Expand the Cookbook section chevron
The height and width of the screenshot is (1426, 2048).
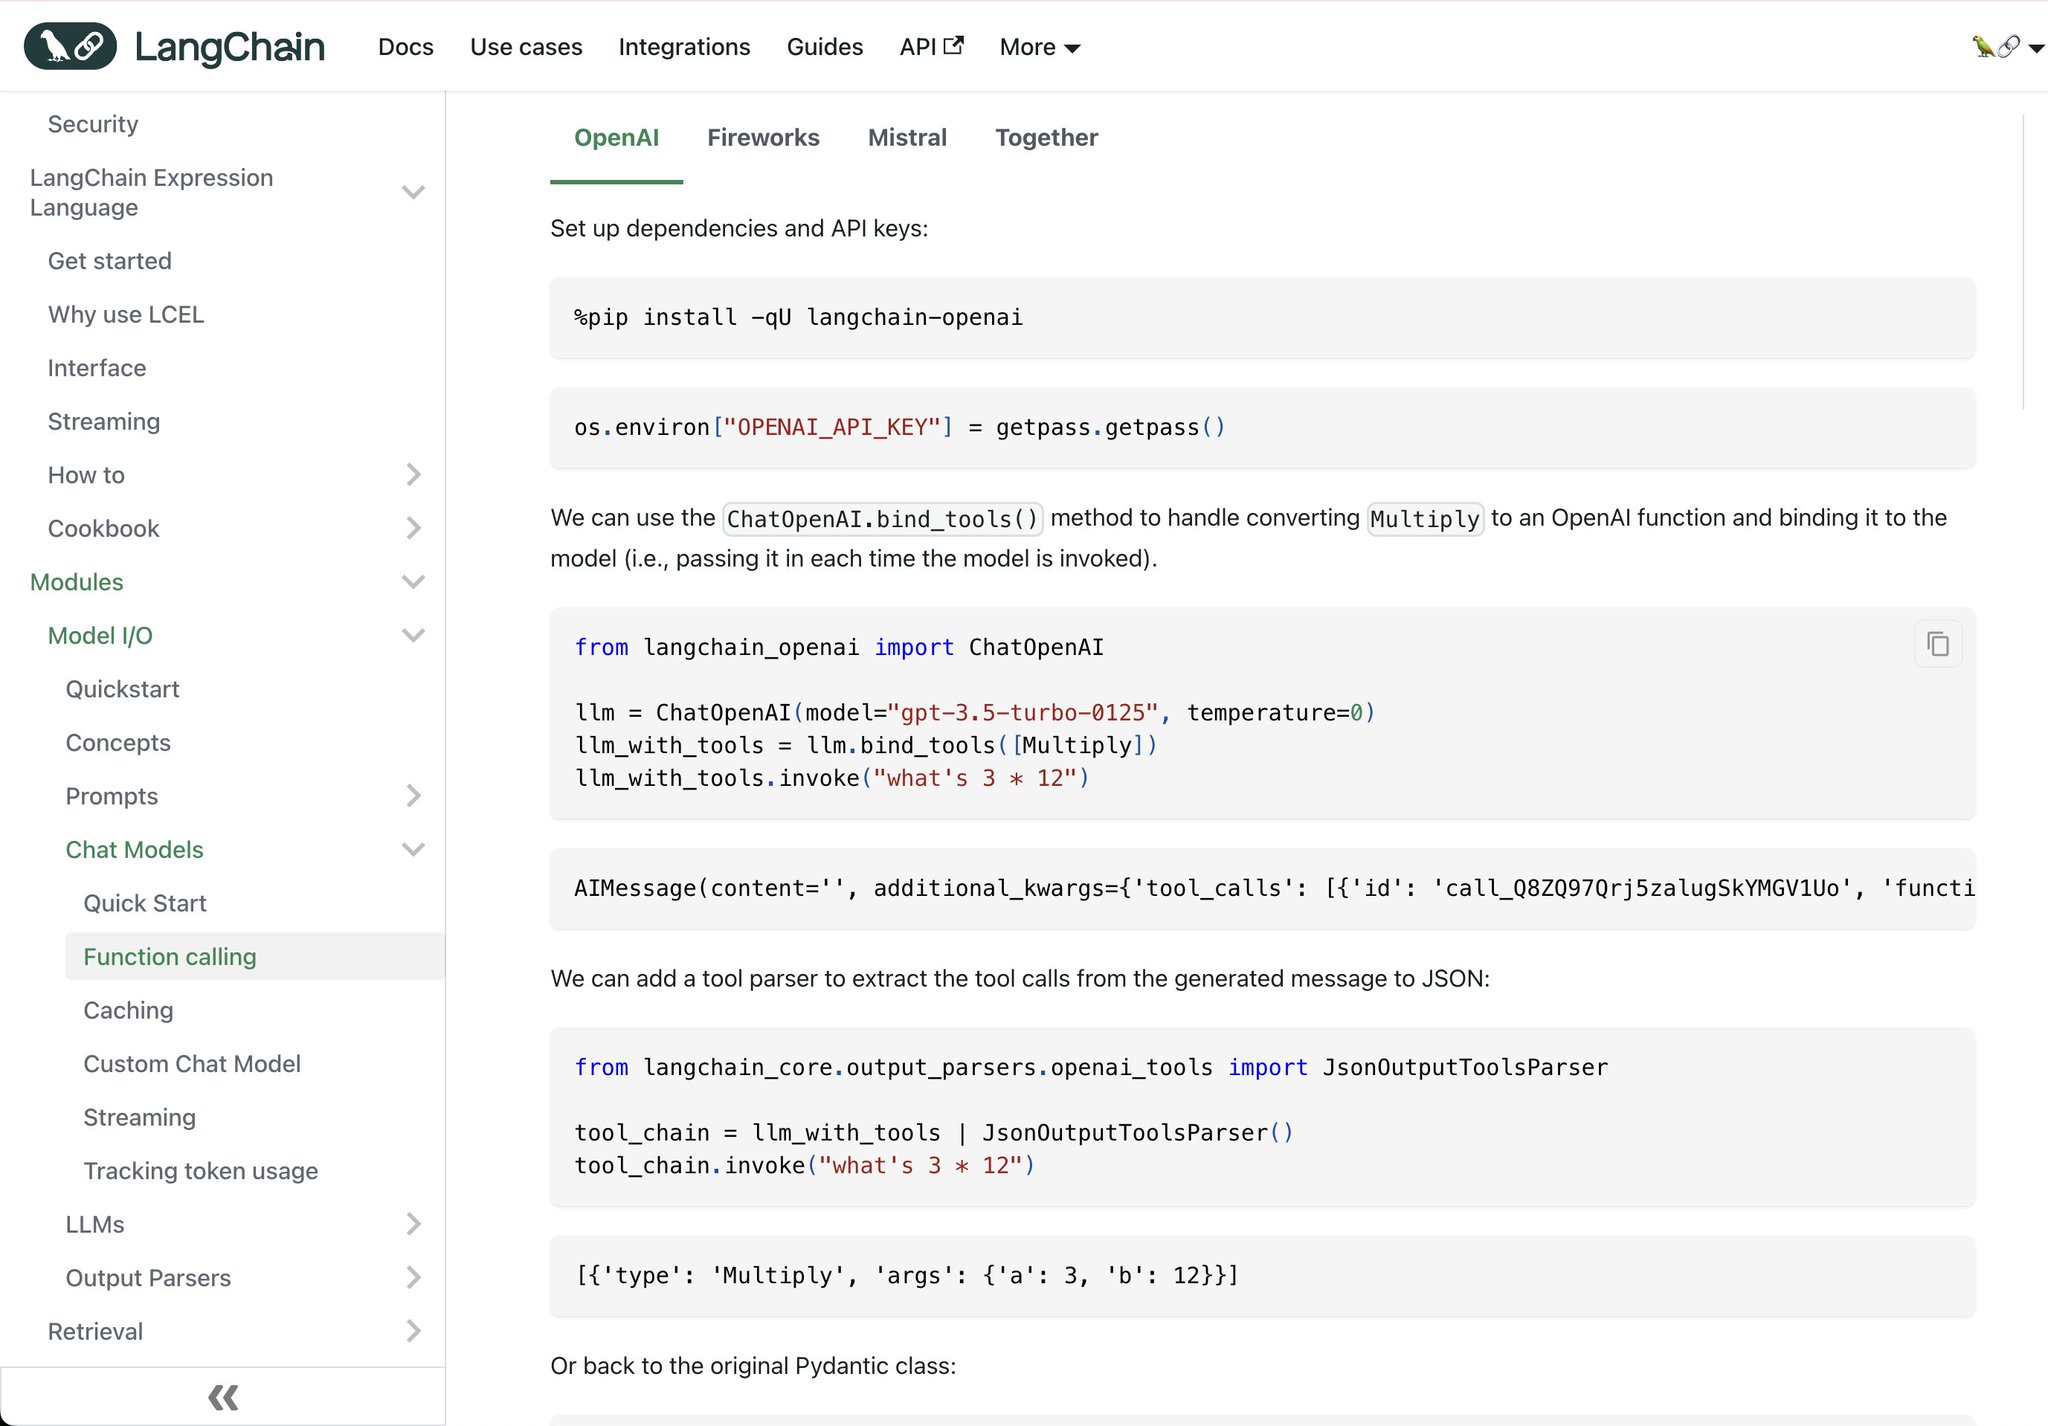click(413, 528)
